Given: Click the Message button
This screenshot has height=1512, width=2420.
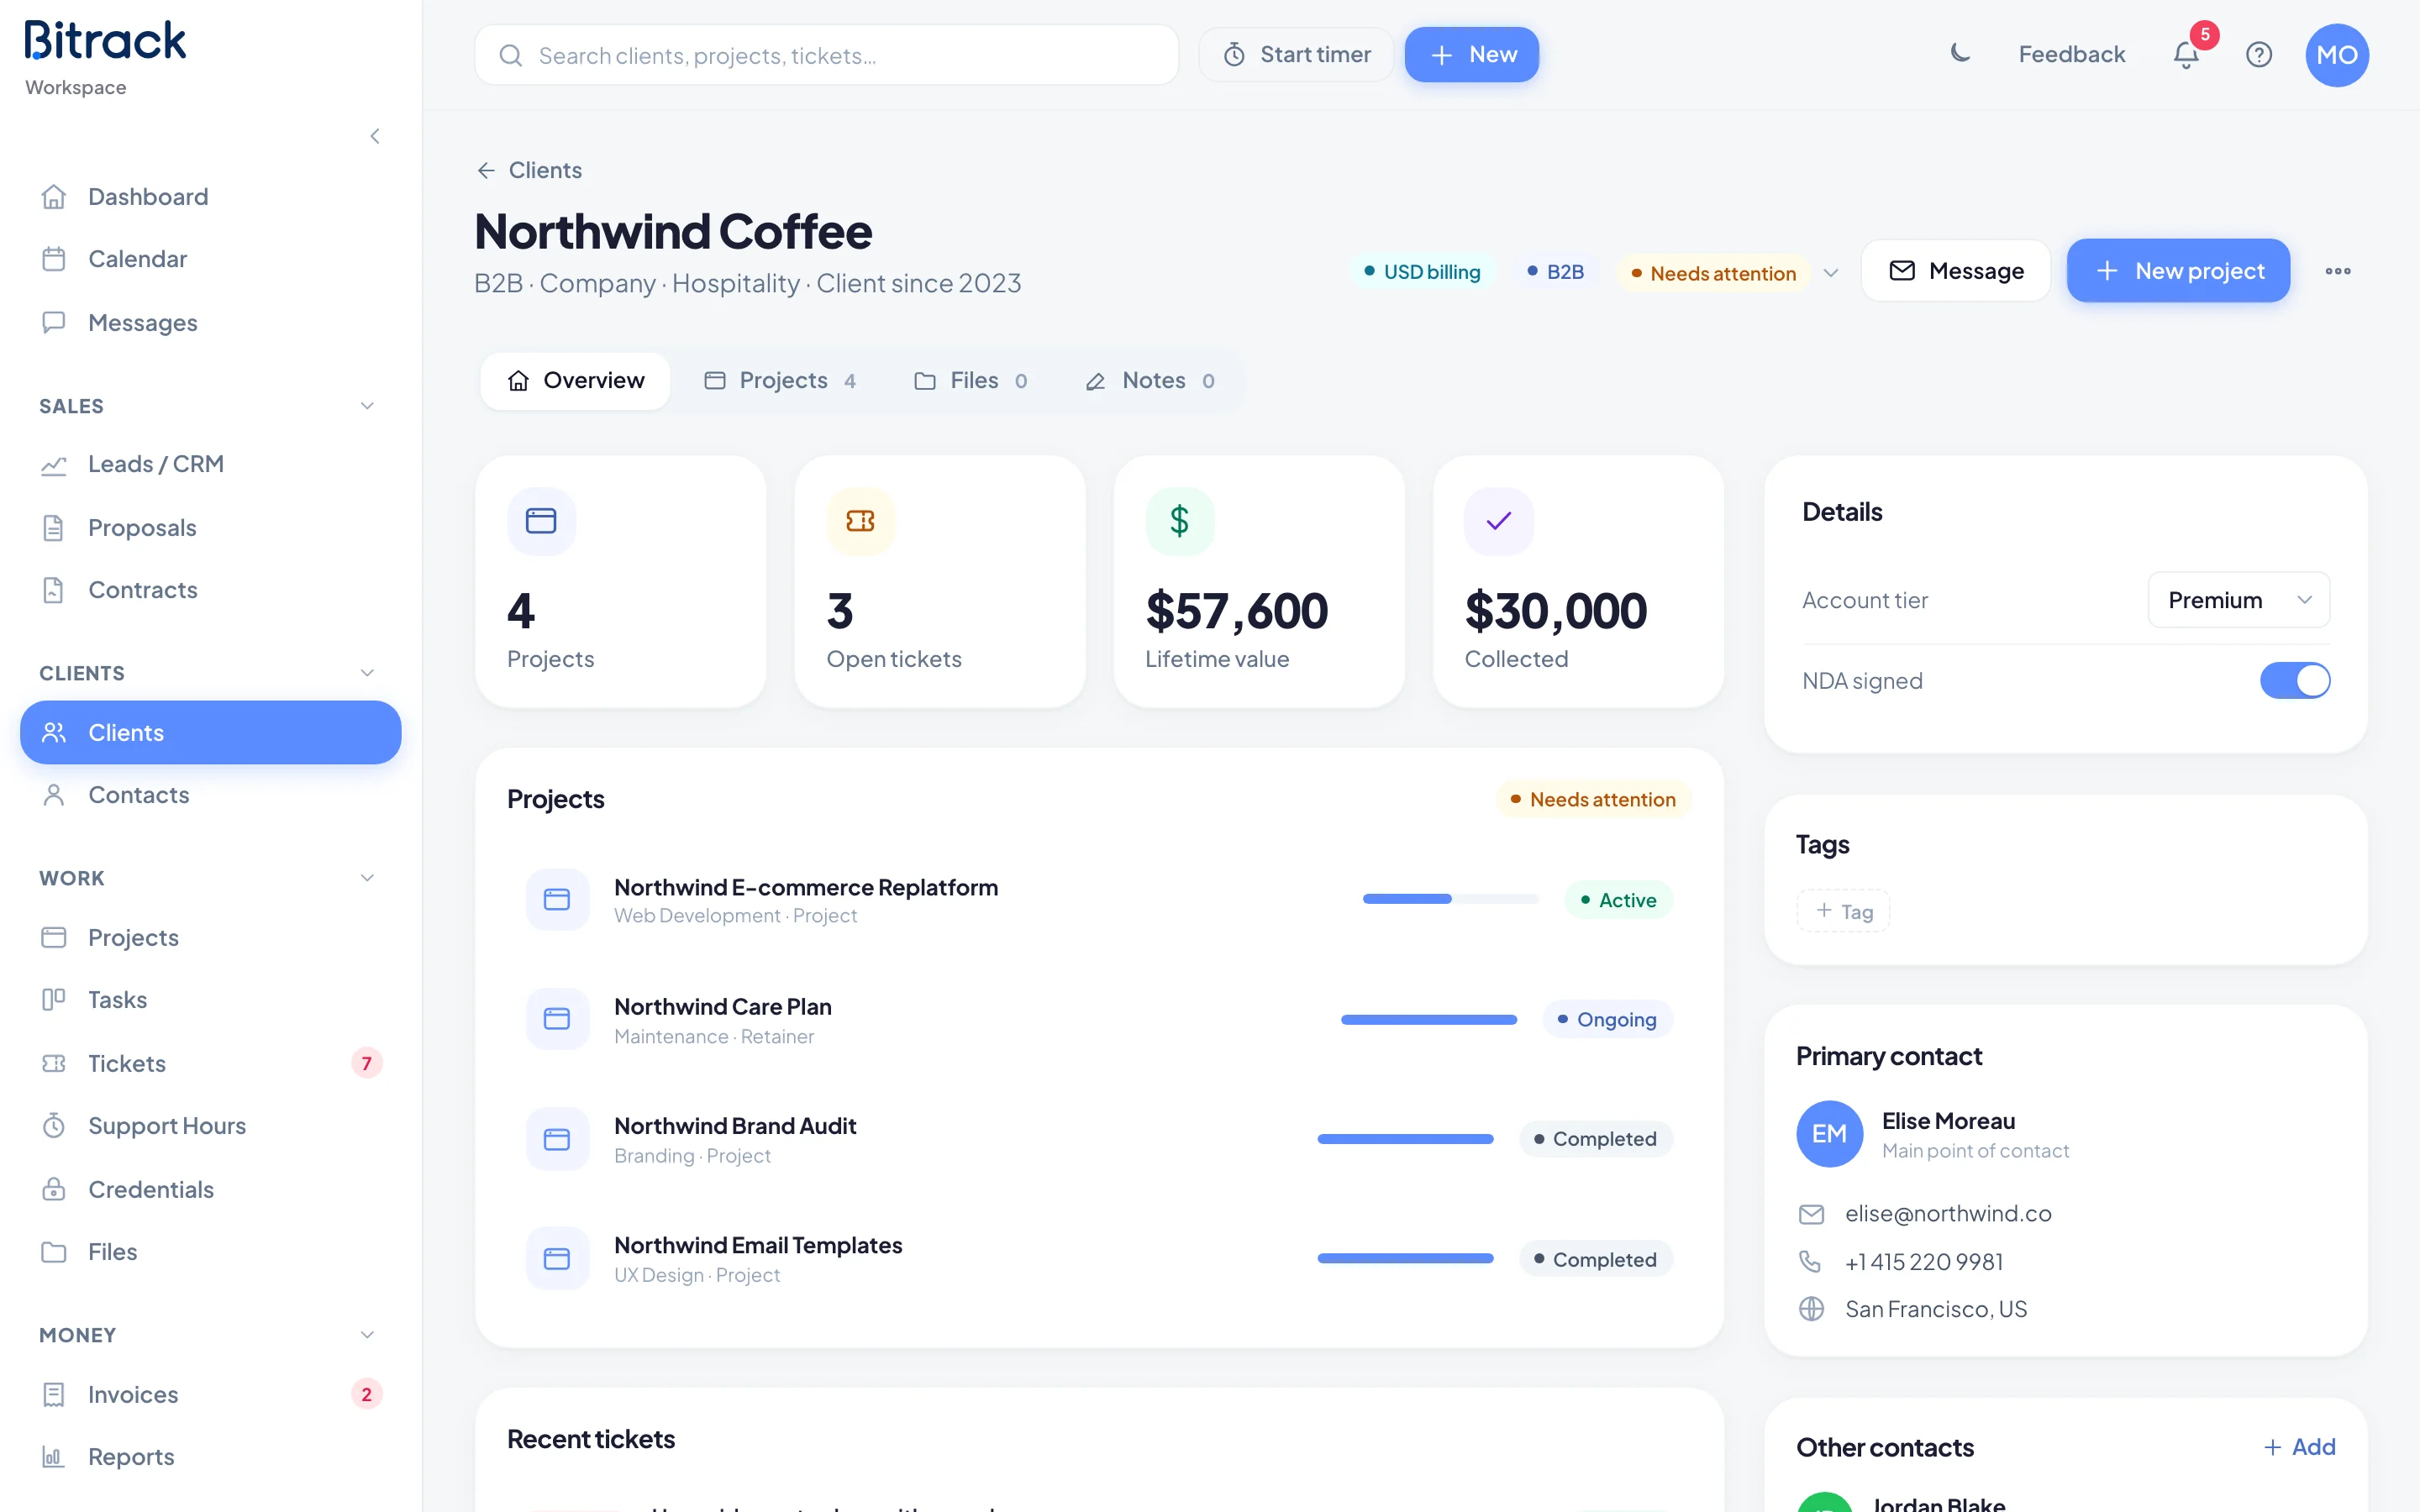Looking at the screenshot, I should [x=1955, y=271].
